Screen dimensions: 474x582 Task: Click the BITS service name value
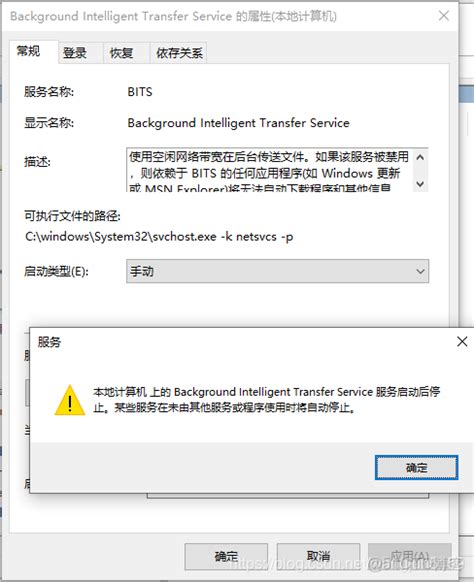point(140,92)
